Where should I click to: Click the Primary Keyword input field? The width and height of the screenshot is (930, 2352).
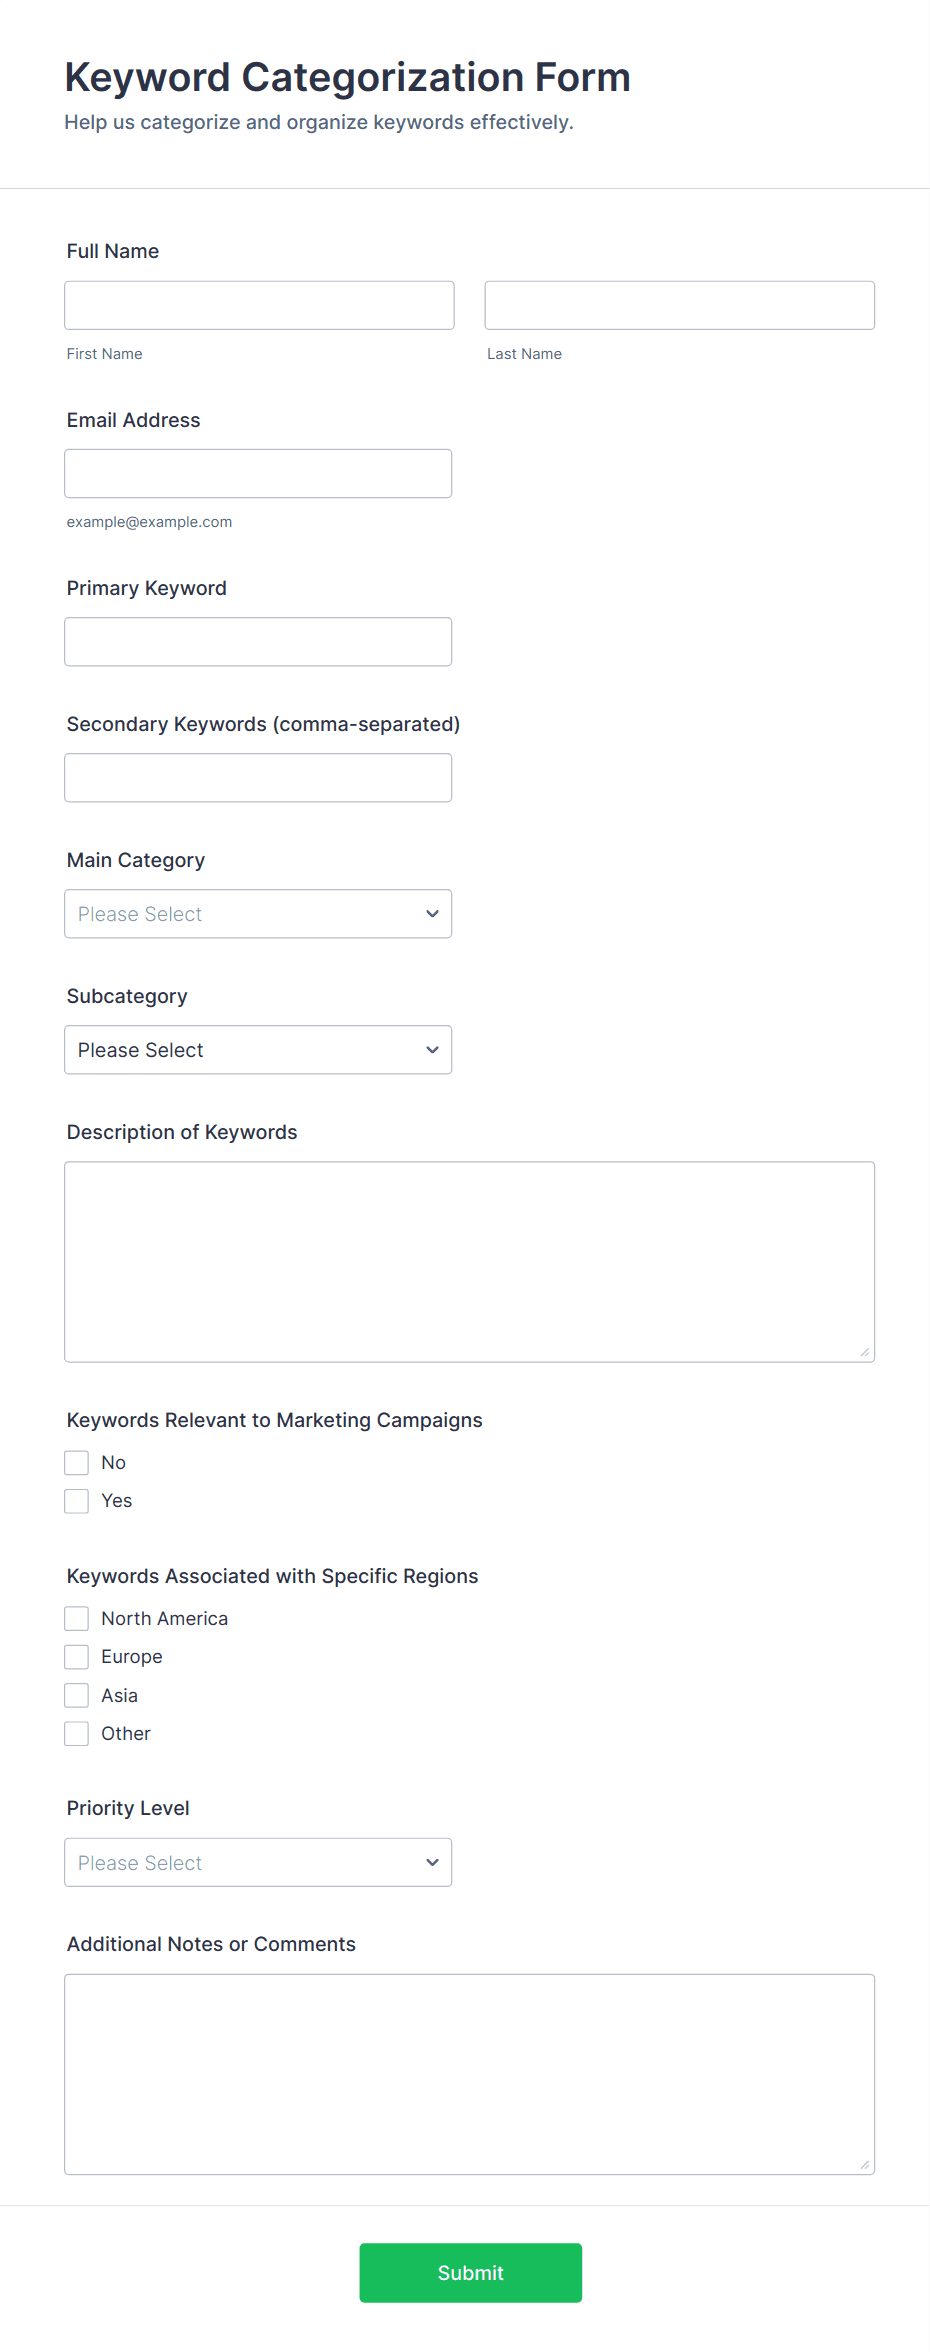pos(258,641)
